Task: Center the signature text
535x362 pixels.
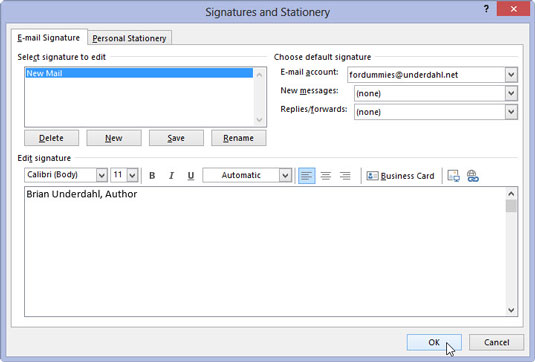Action: coord(326,176)
